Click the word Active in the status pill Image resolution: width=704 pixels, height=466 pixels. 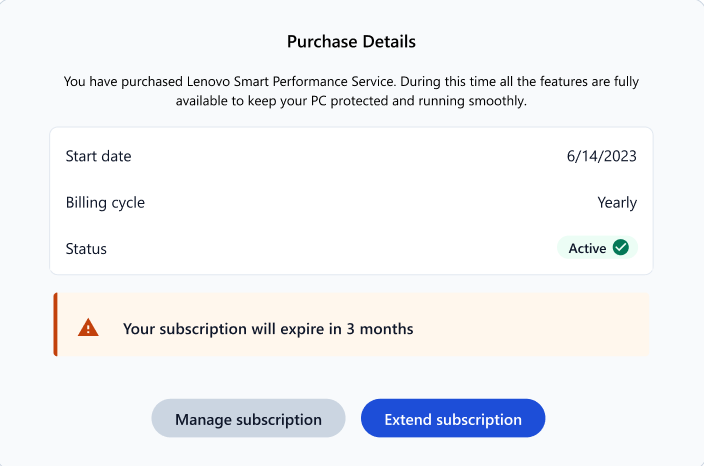587,248
